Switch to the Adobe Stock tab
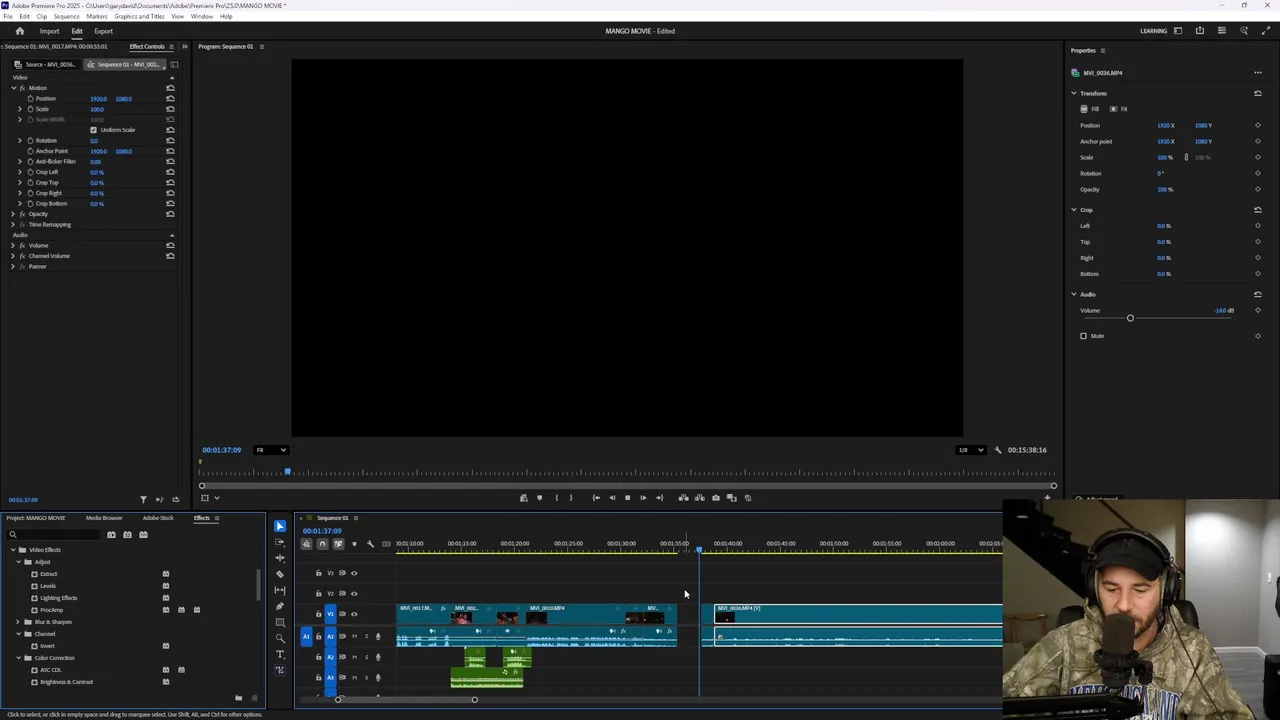Screen dimensions: 1280x720 [x=158, y=518]
